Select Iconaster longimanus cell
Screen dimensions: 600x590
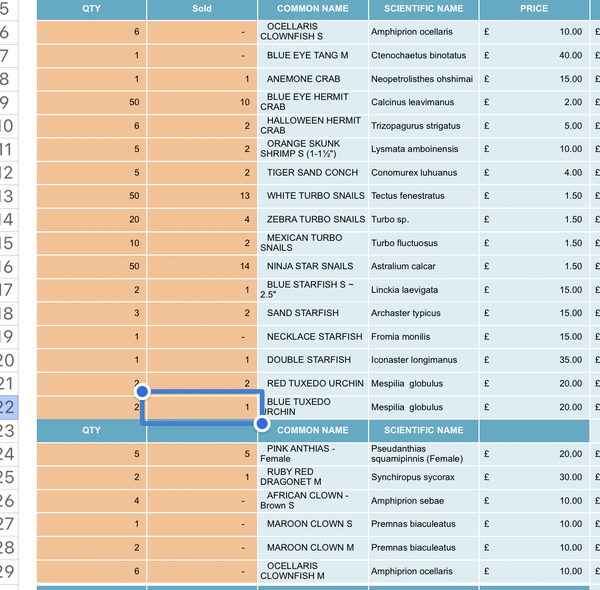click(x=424, y=360)
